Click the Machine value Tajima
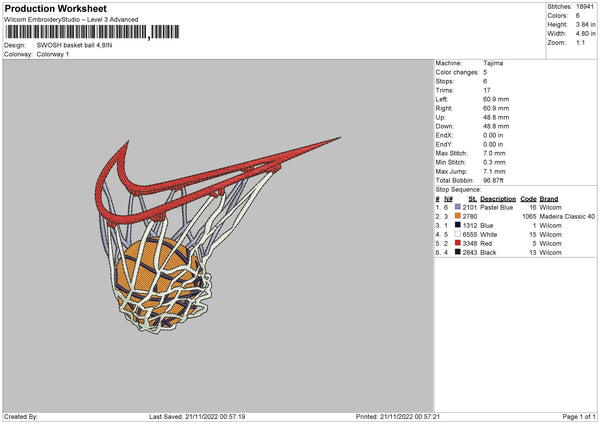Viewport: 600px width, 424px height. click(493, 63)
